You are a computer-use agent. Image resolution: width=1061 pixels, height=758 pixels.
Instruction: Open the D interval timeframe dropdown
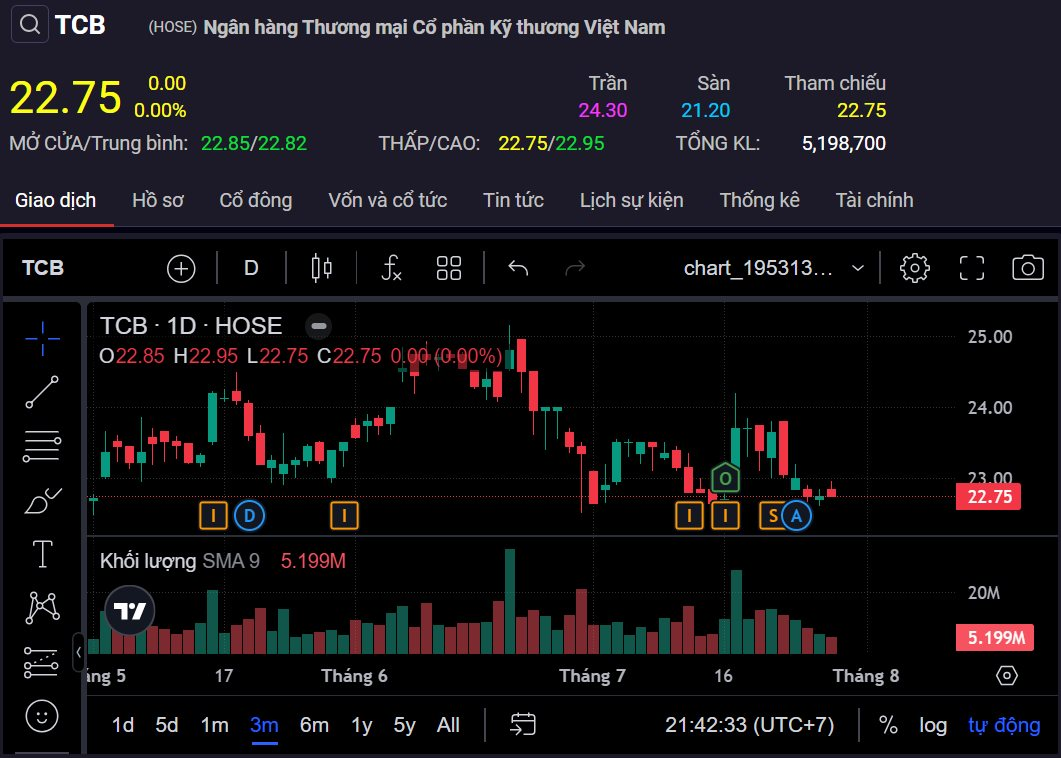[x=251, y=268]
